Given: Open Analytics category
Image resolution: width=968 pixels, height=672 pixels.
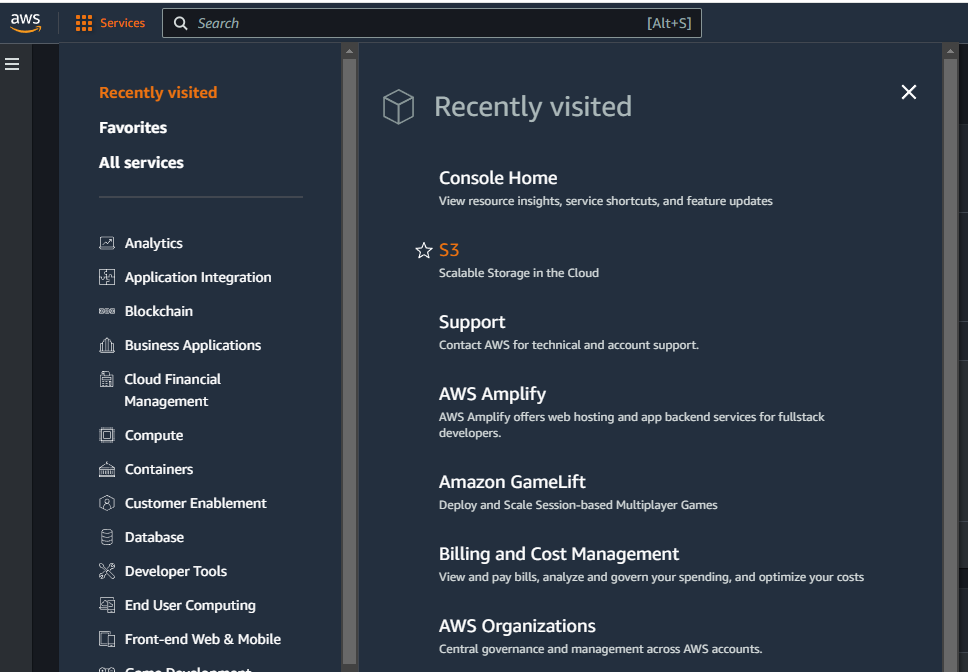Looking at the screenshot, I should point(154,243).
